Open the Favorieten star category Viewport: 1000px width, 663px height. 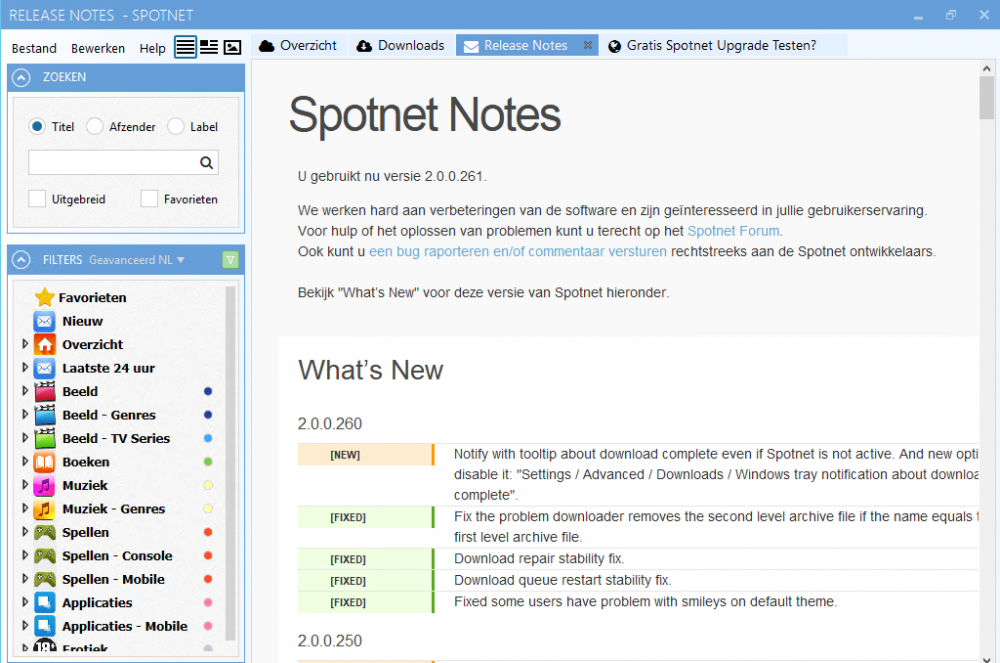click(x=45, y=297)
